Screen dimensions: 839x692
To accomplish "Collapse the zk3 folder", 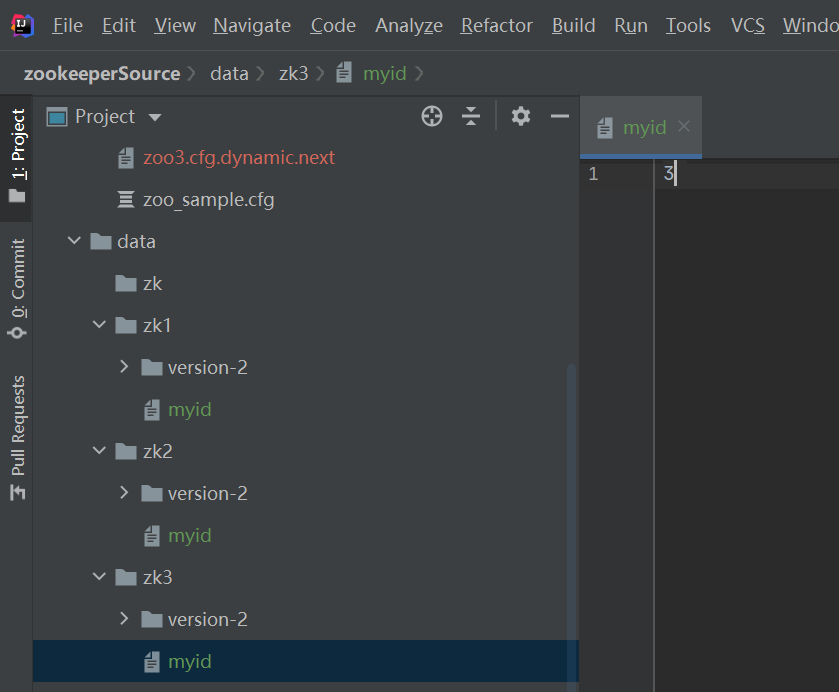I will (99, 576).
